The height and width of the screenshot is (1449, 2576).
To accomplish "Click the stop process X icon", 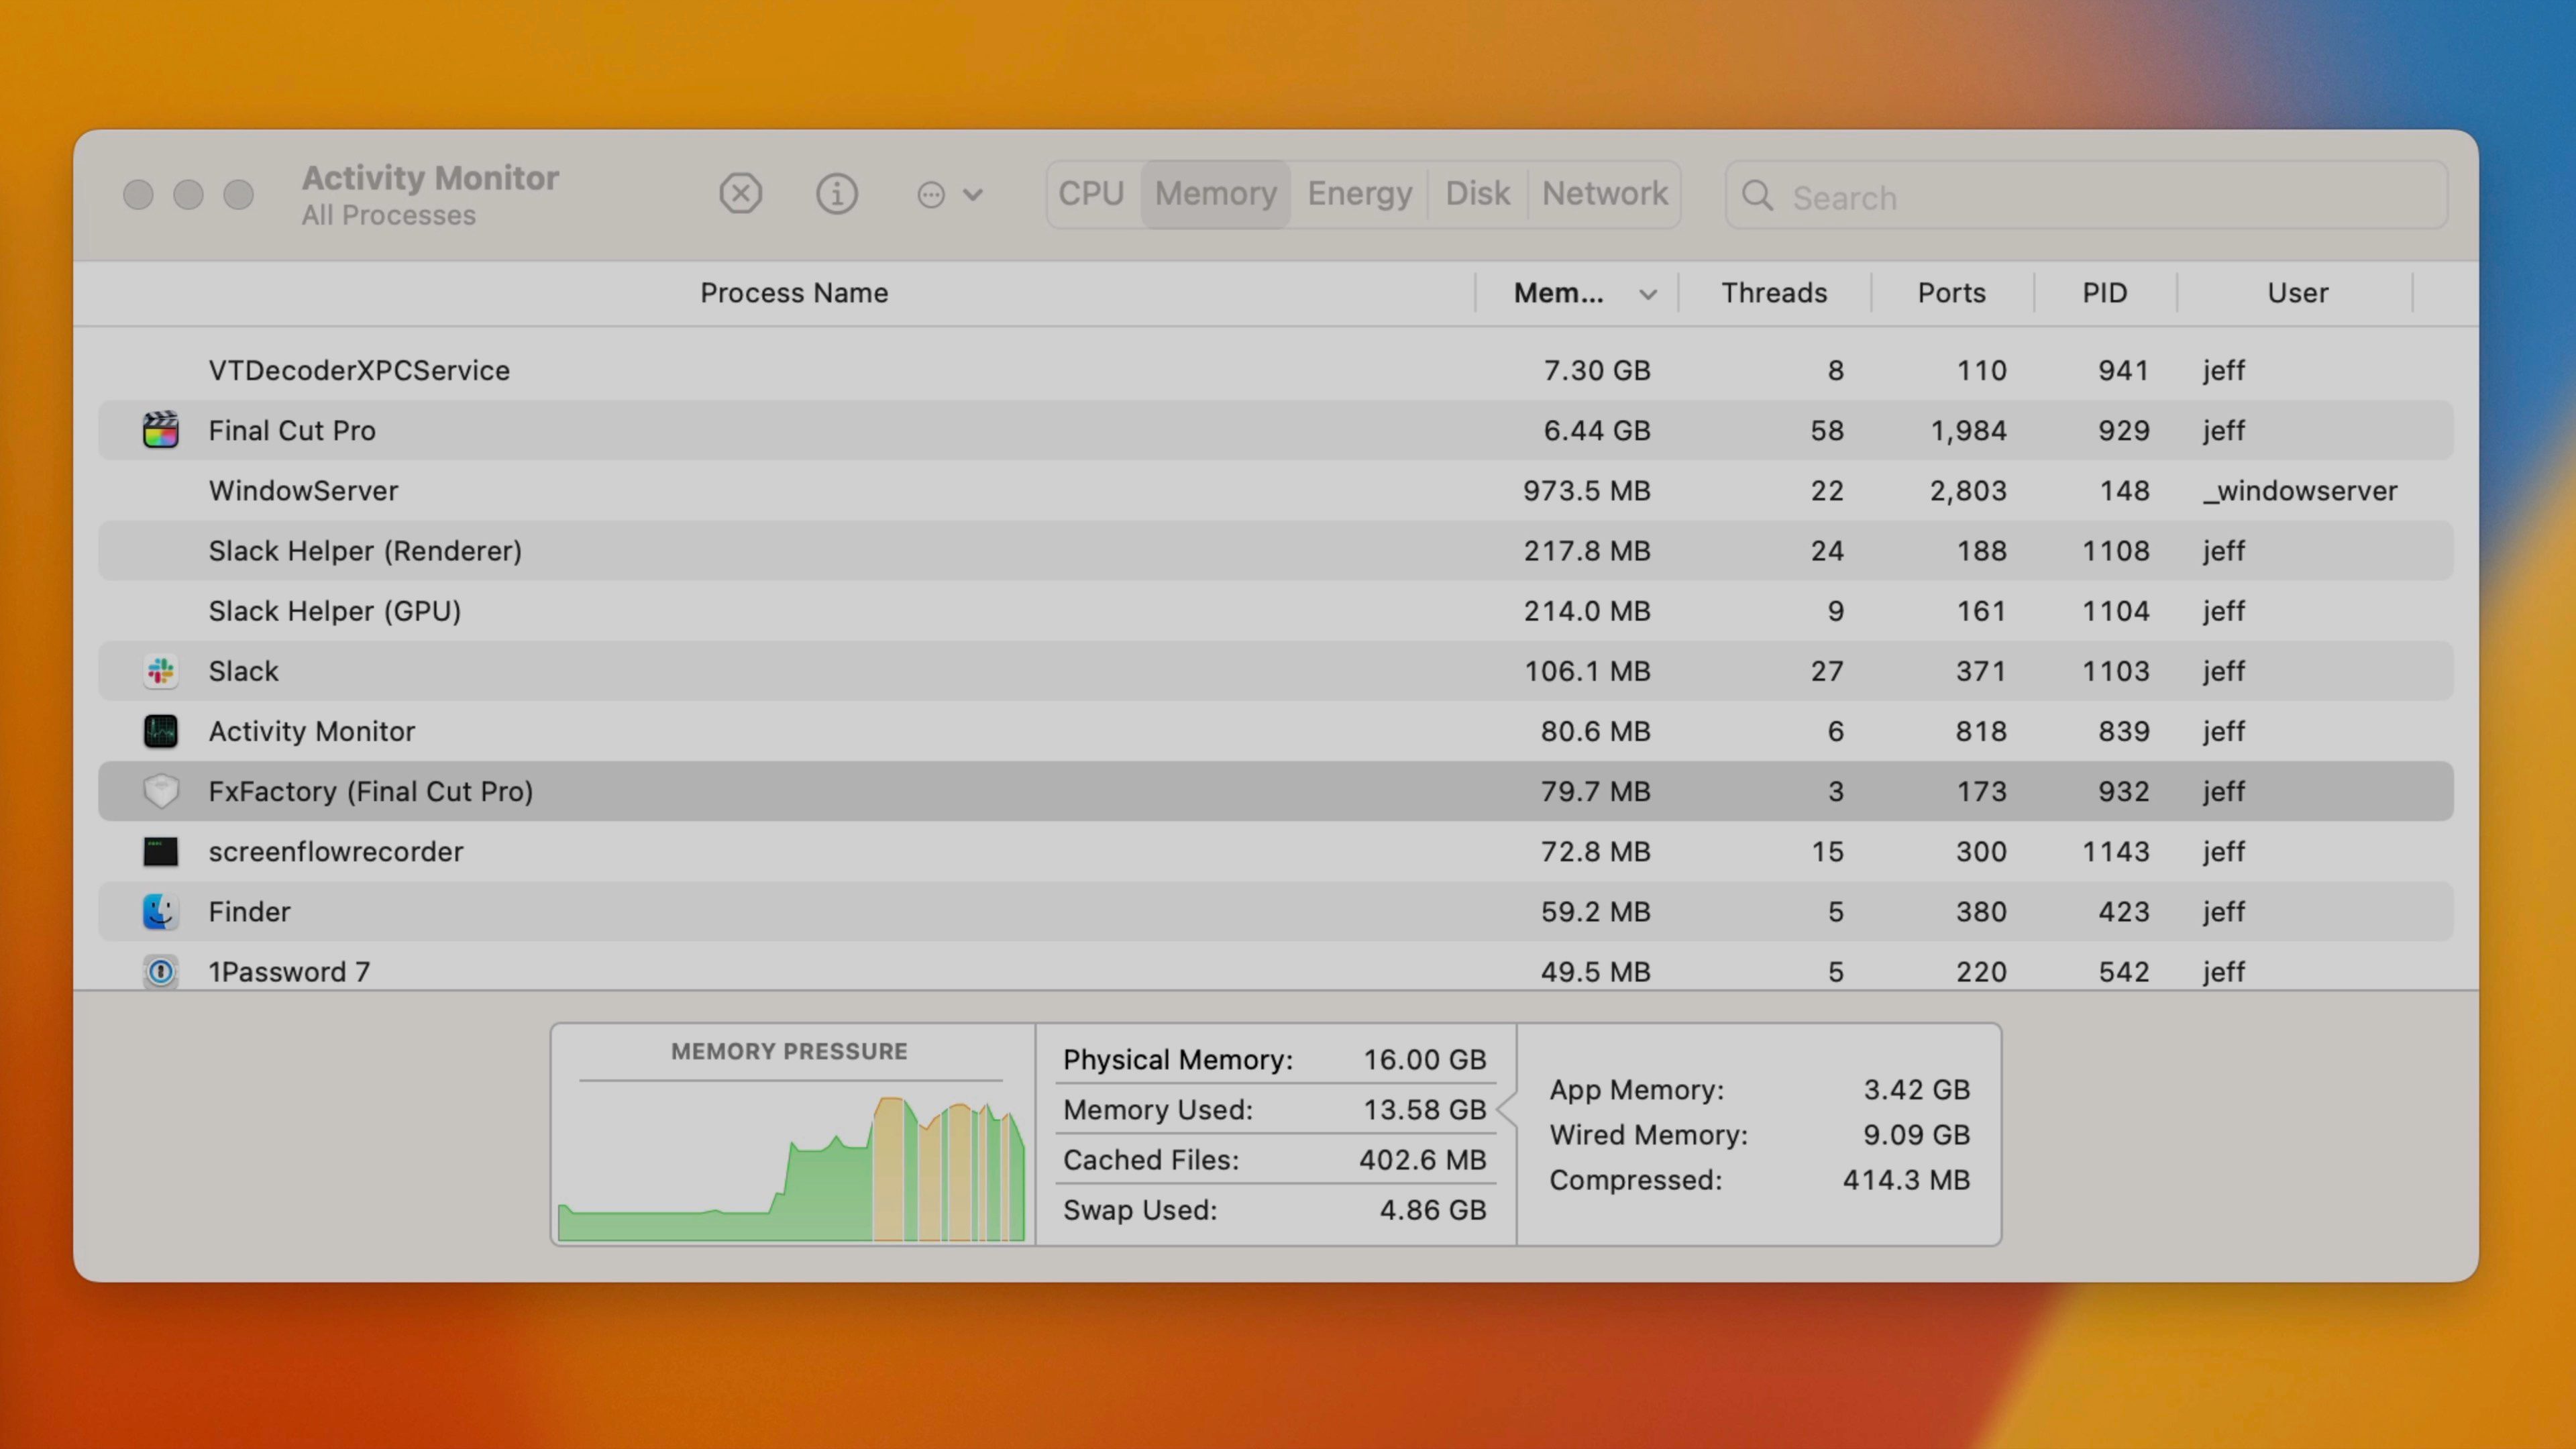I will [740, 193].
